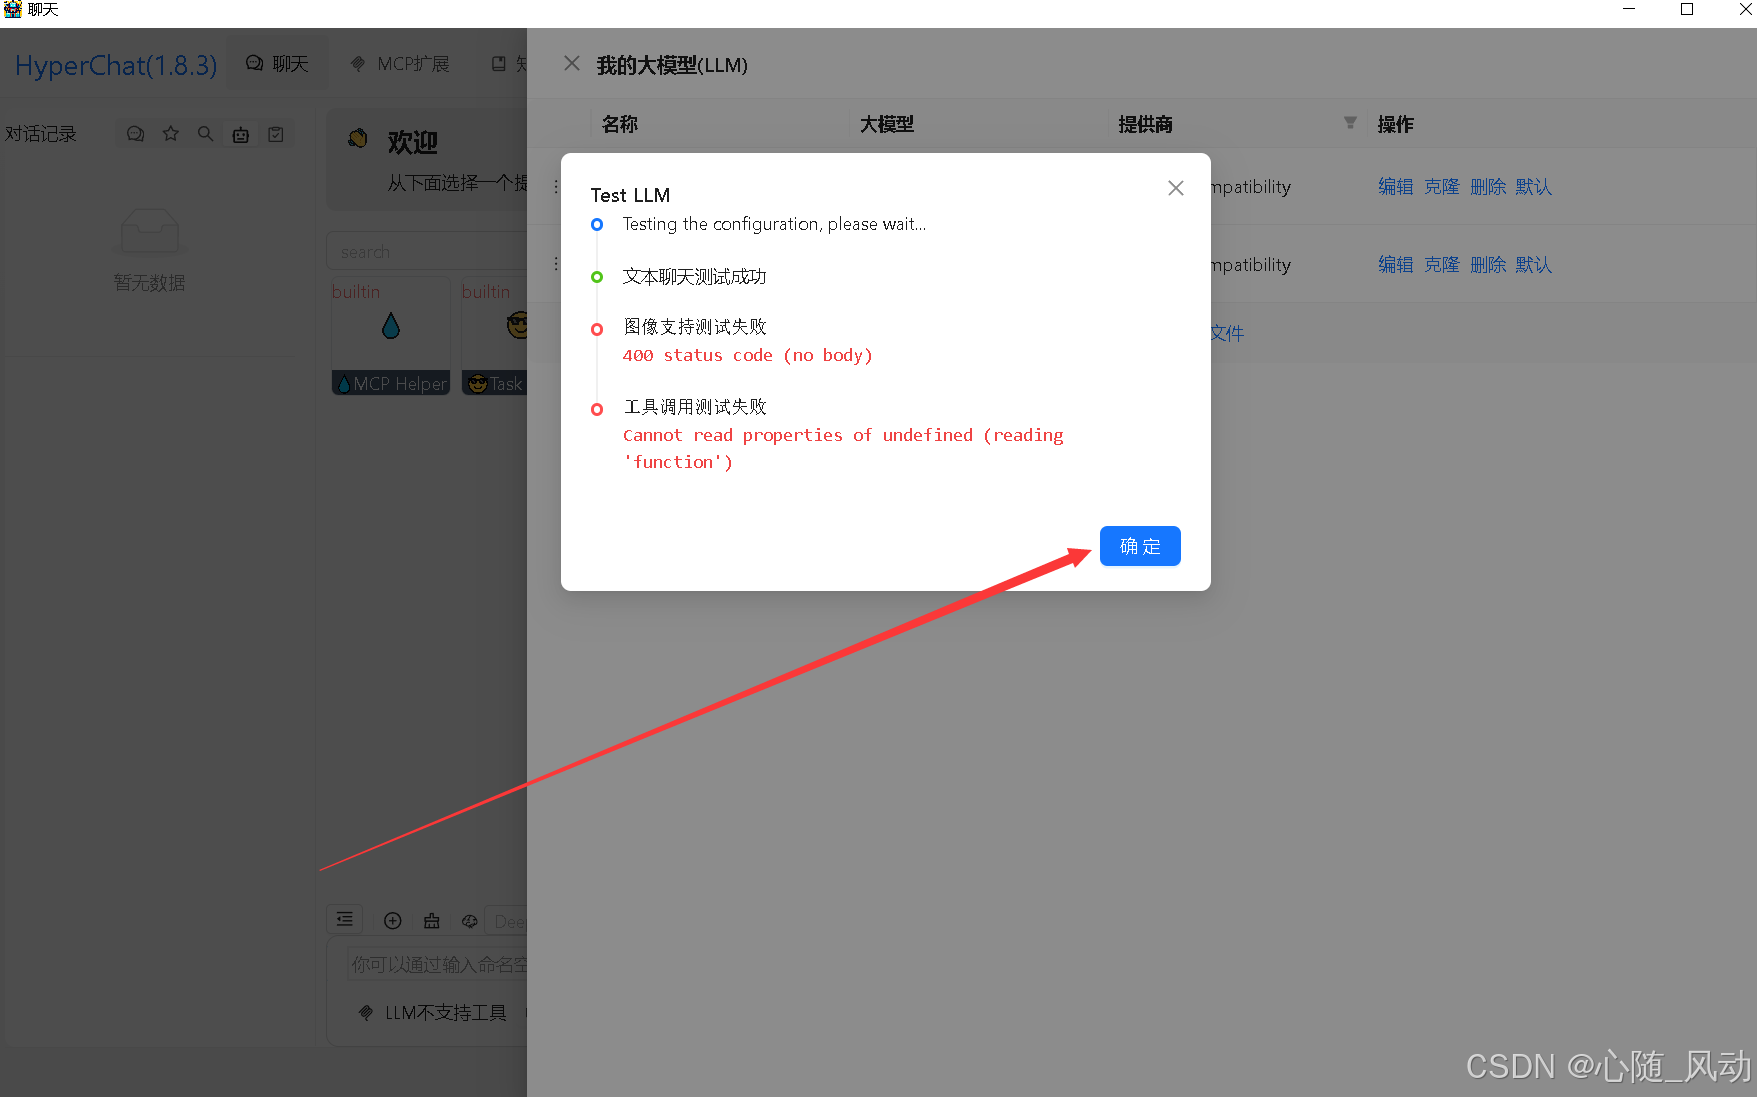
Task: Open the 提供商 column filter funnel
Action: coord(1350,123)
